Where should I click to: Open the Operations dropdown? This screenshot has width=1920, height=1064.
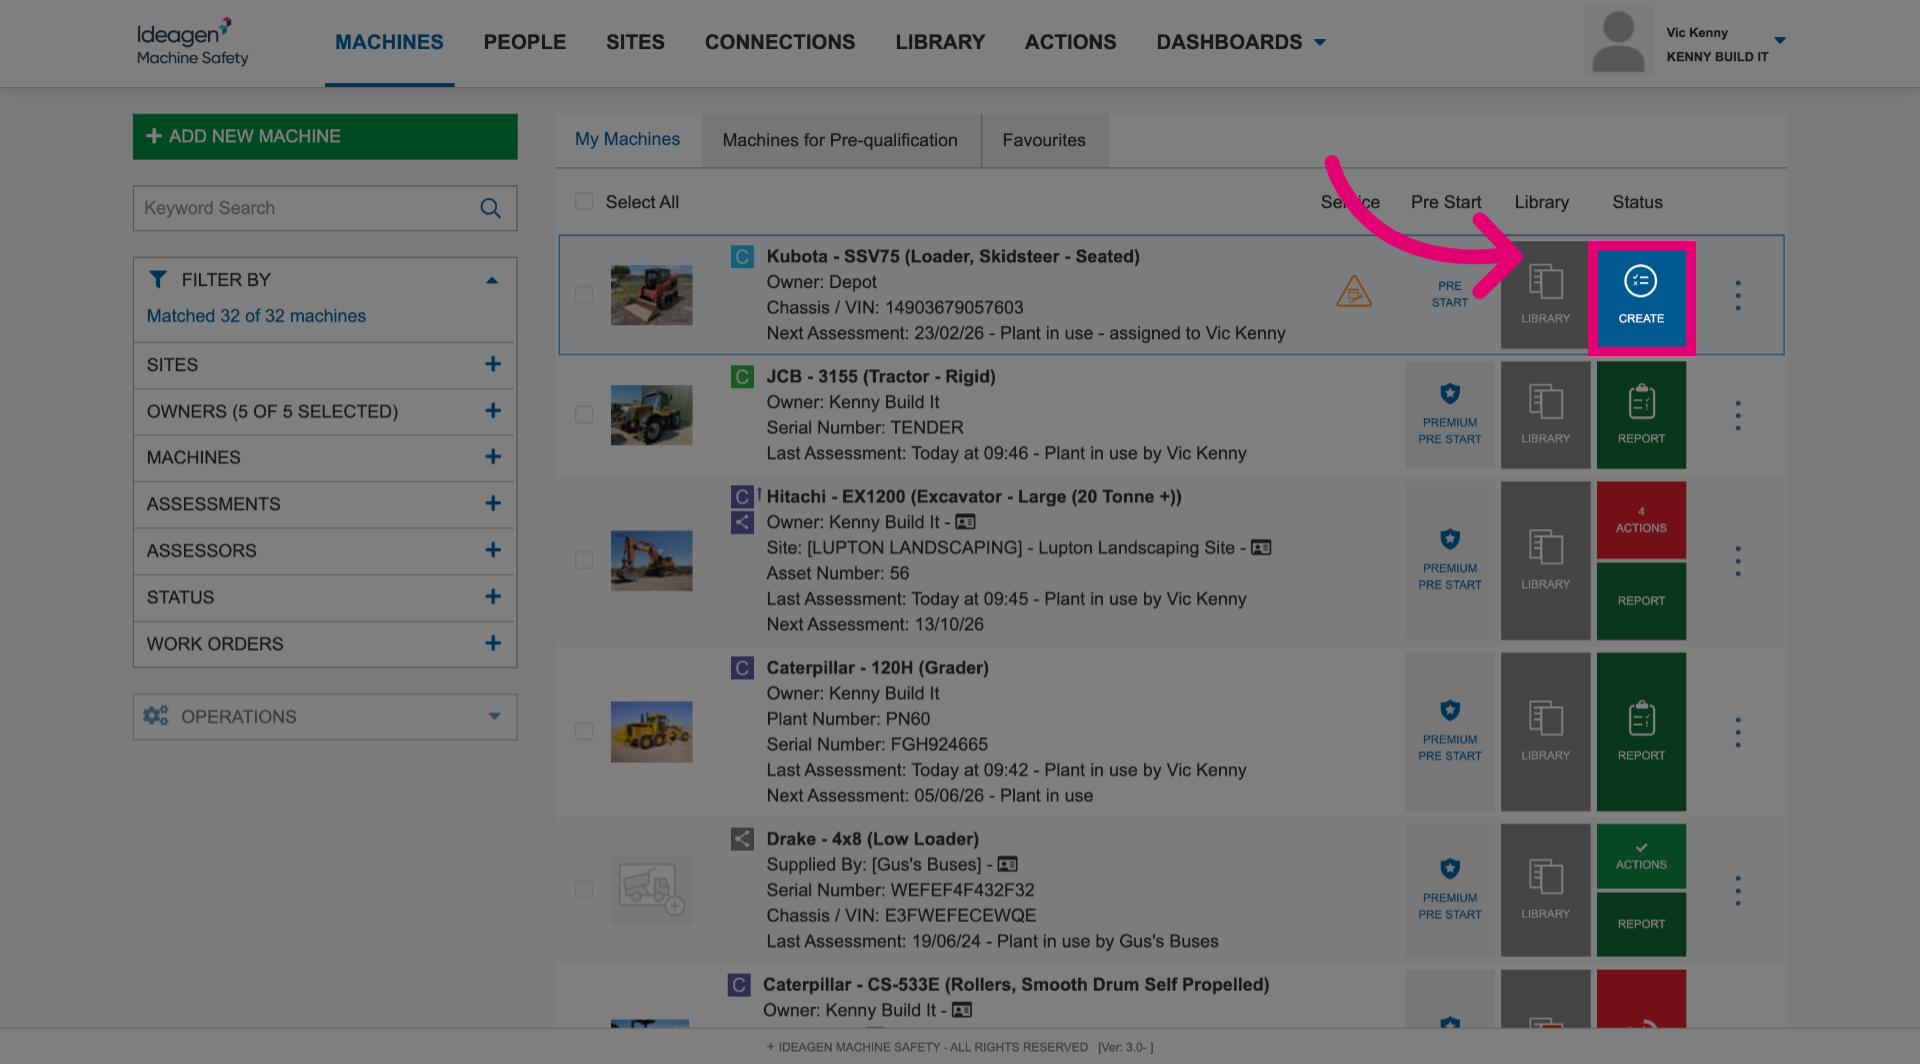tap(325, 717)
